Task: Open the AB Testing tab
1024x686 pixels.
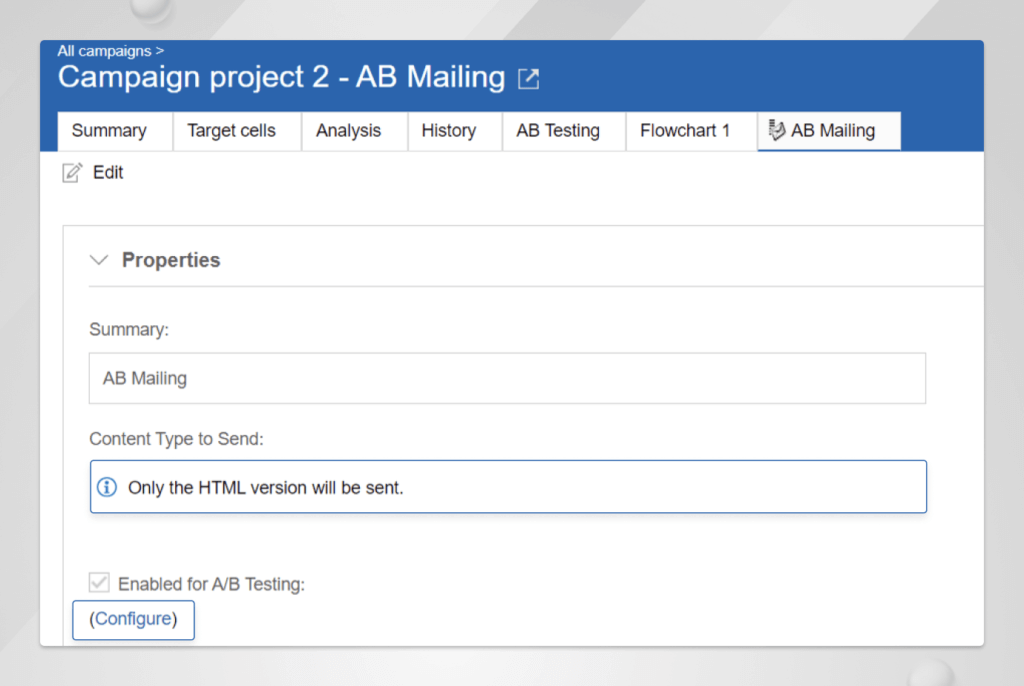Action: 557,130
